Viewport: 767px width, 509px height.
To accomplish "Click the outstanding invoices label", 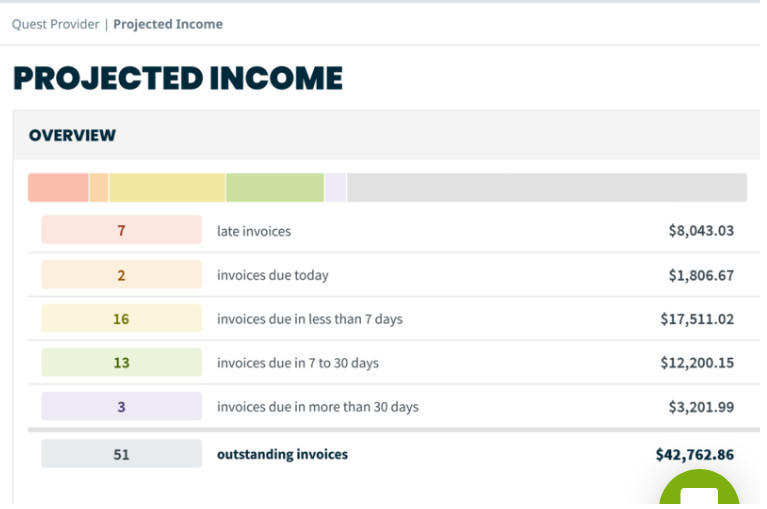I will point(282,454).
